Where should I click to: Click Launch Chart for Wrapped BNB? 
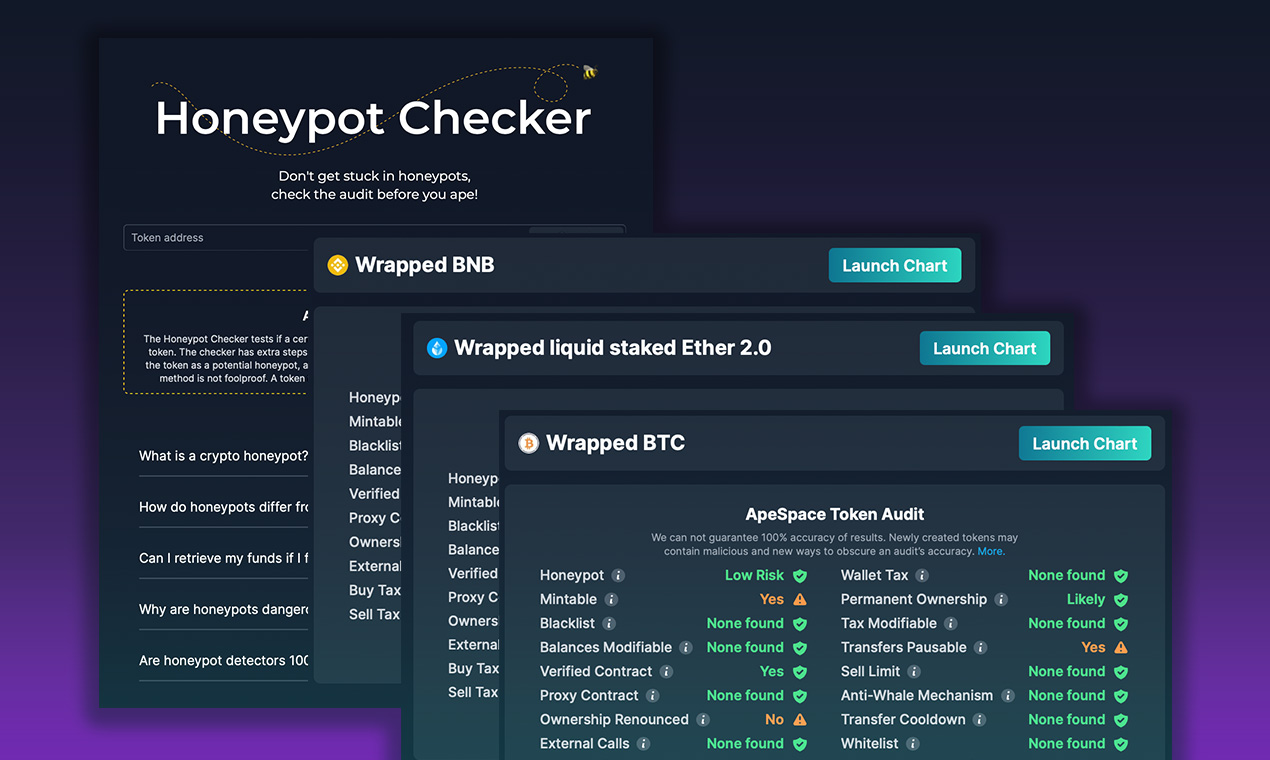tap(895, 265)
